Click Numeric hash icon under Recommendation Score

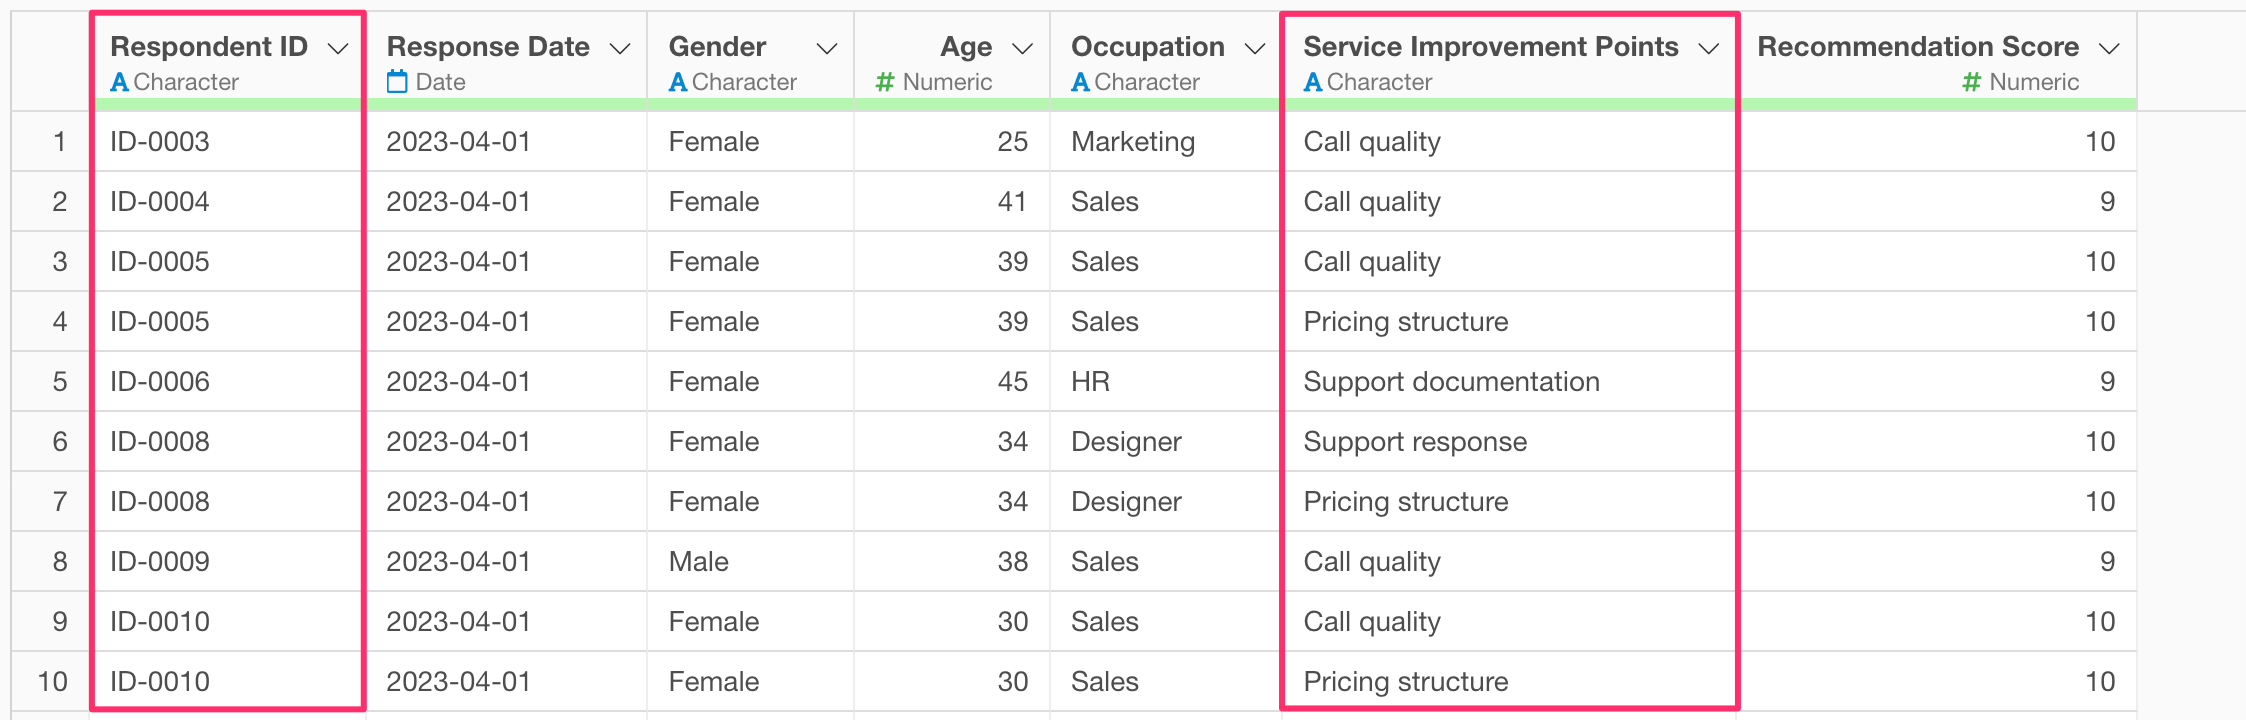point(1971,82)
